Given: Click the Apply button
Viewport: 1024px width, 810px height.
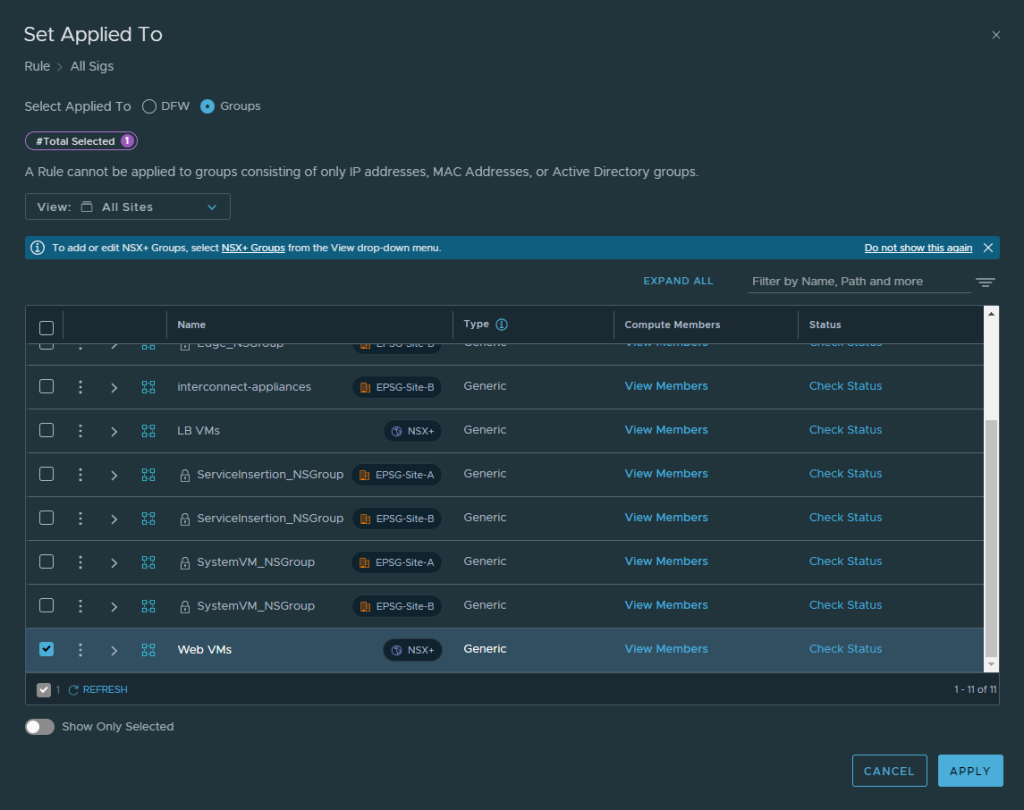Looking at the screenshot, I should click(x=970, y=771).
